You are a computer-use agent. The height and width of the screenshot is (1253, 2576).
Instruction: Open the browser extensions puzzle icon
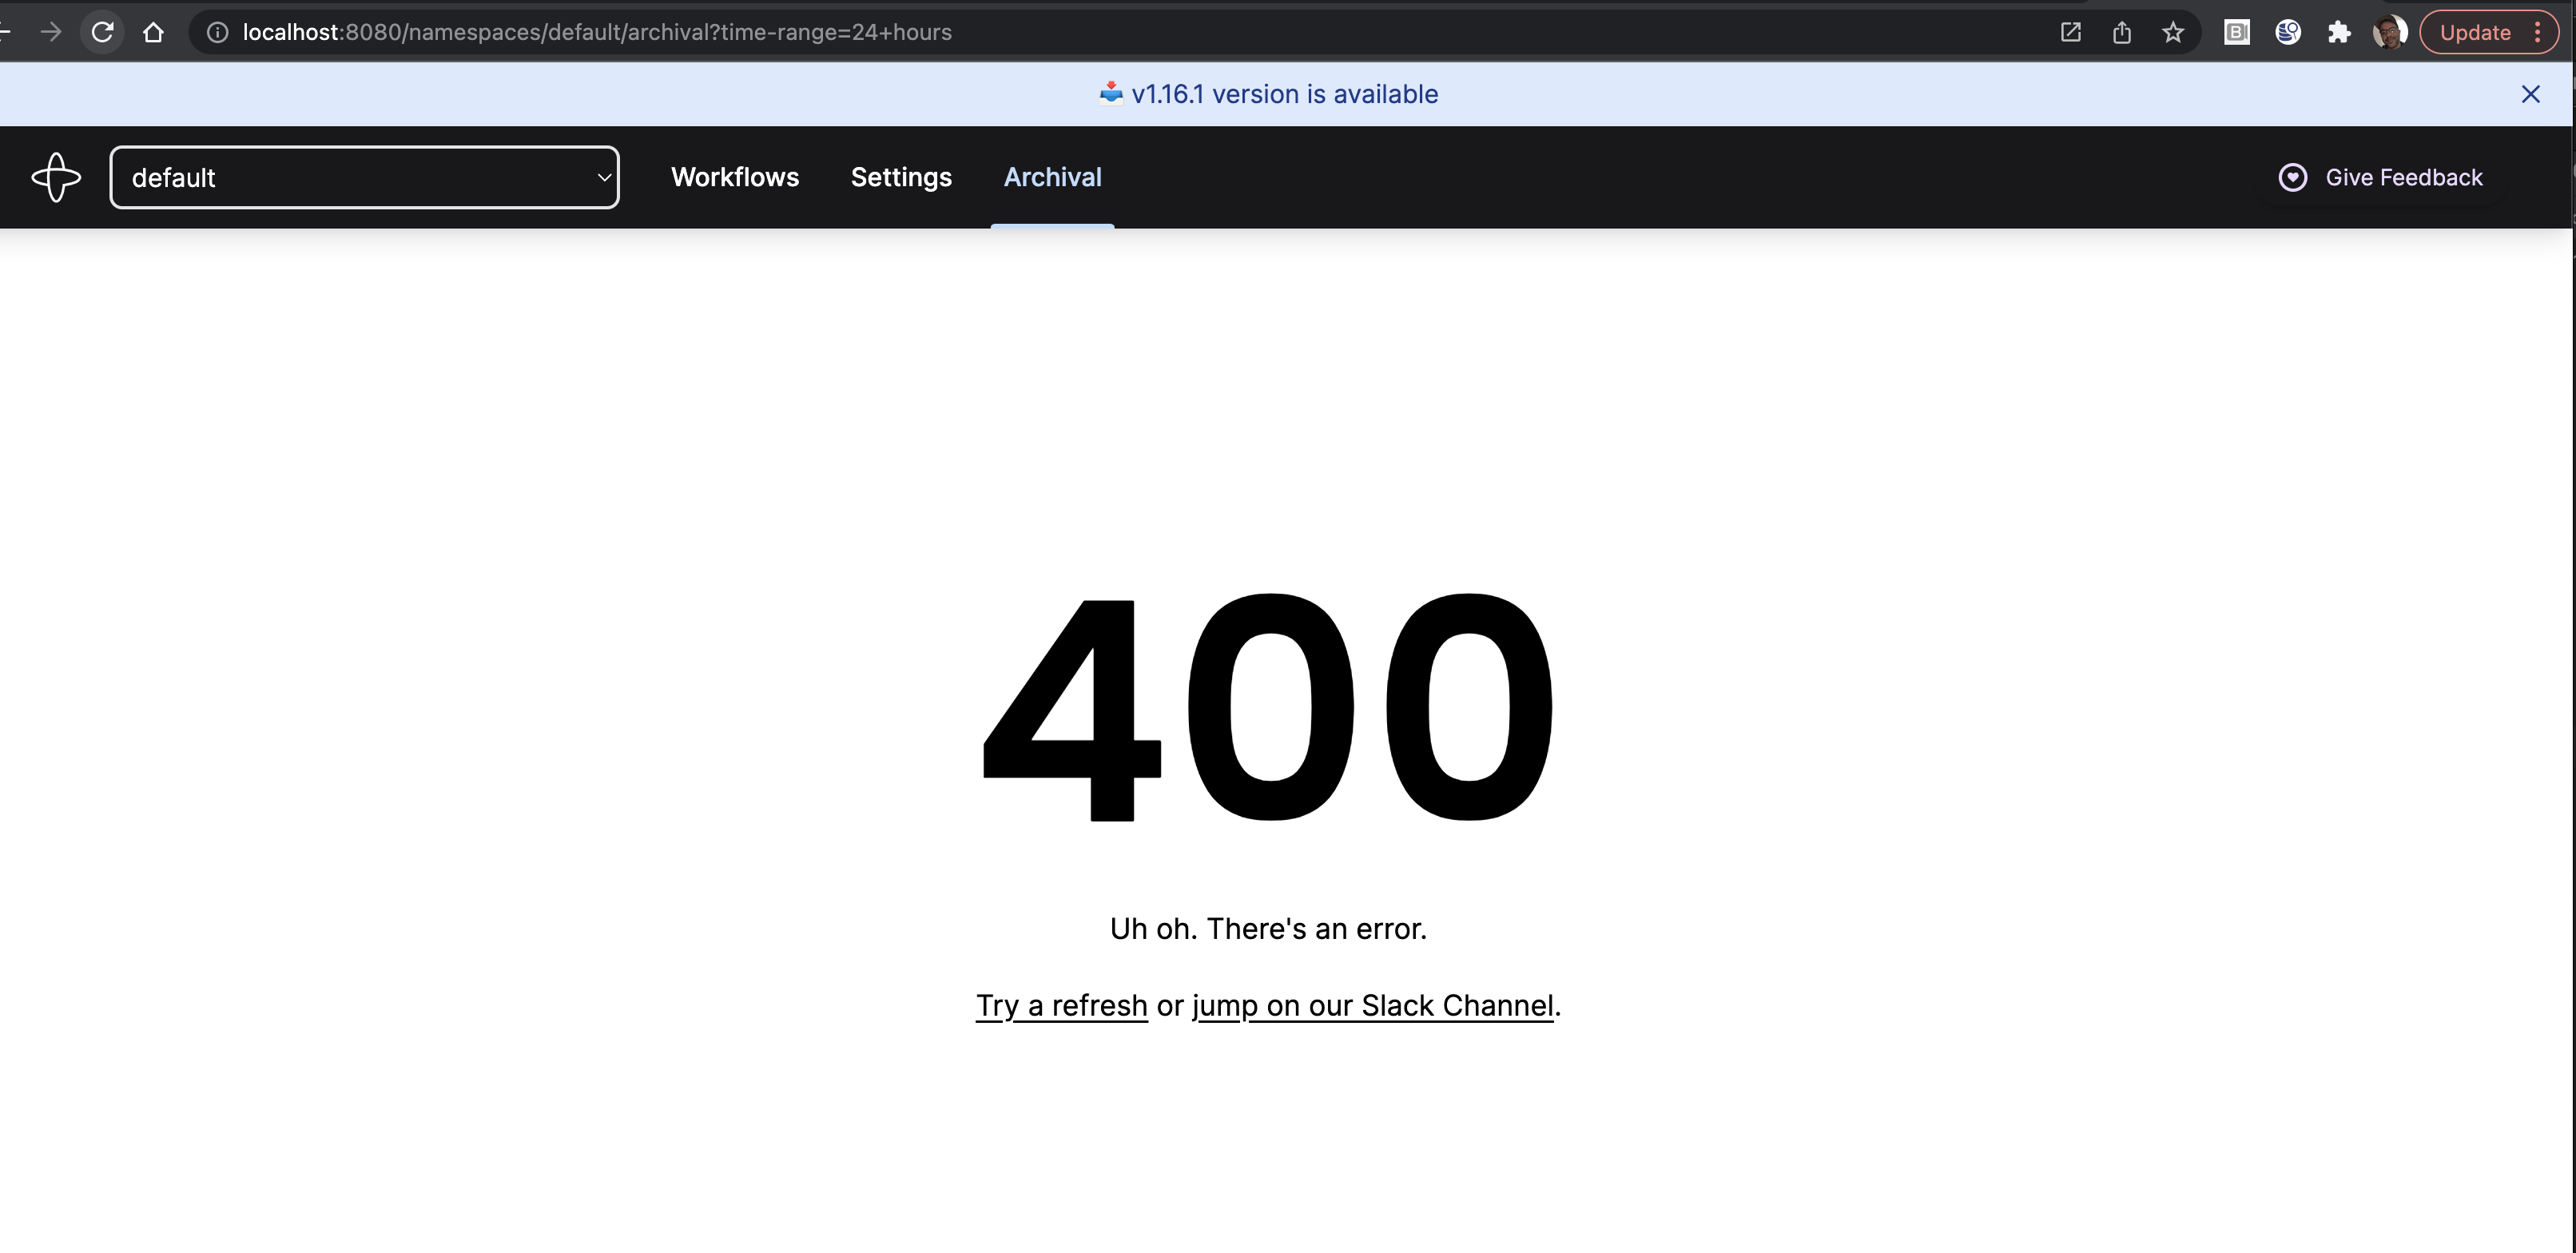point(2339,32)
